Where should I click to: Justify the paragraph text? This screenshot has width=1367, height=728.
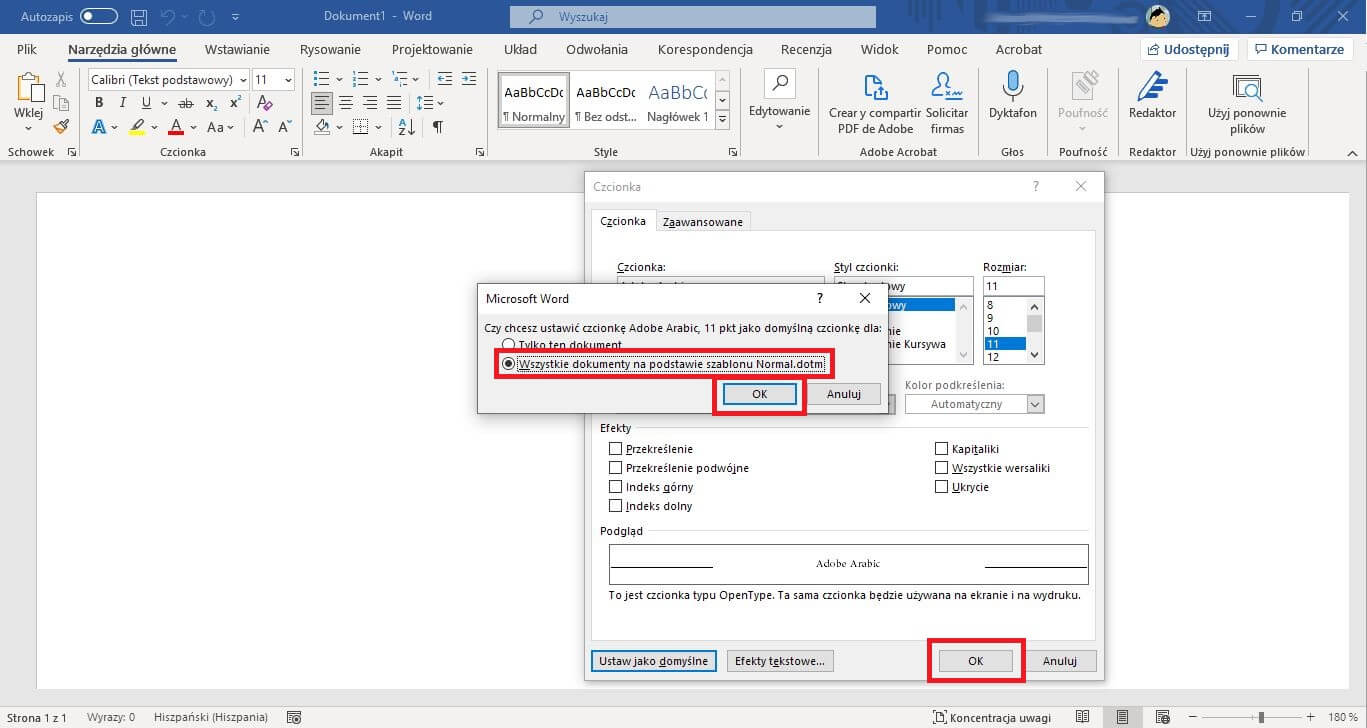click(394, 103)
